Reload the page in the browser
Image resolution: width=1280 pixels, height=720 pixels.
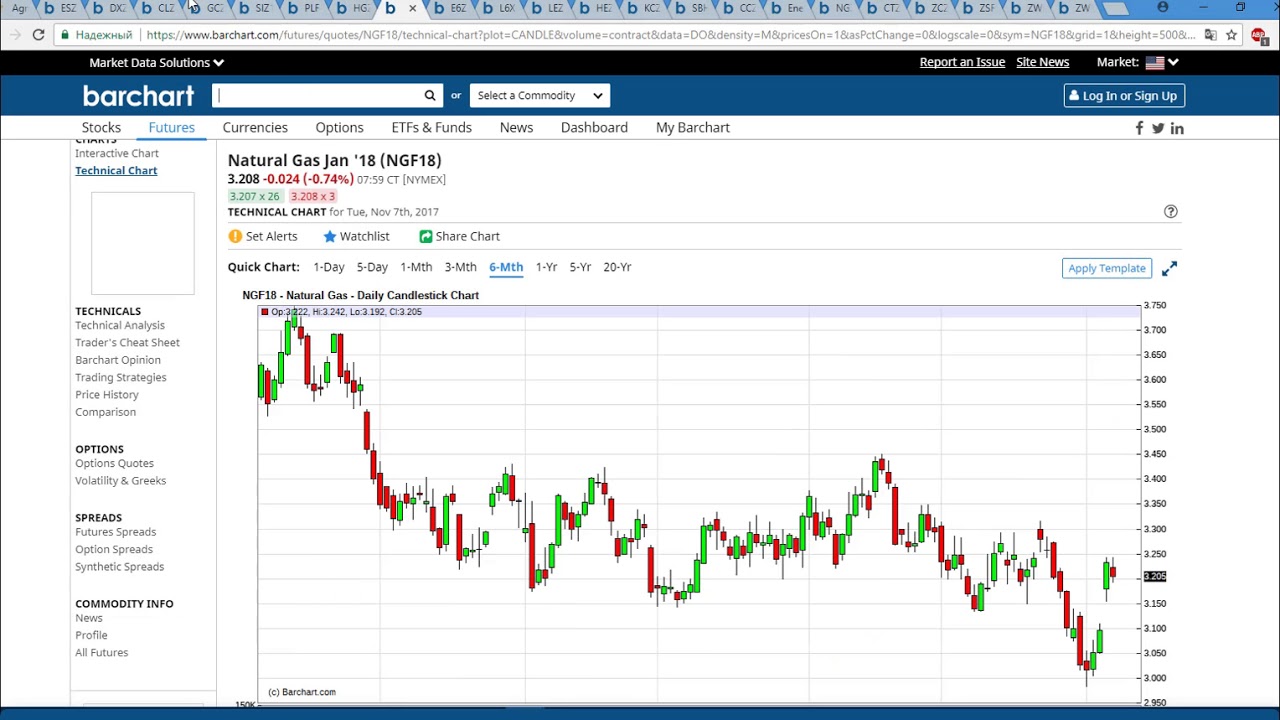coord(38,35)
